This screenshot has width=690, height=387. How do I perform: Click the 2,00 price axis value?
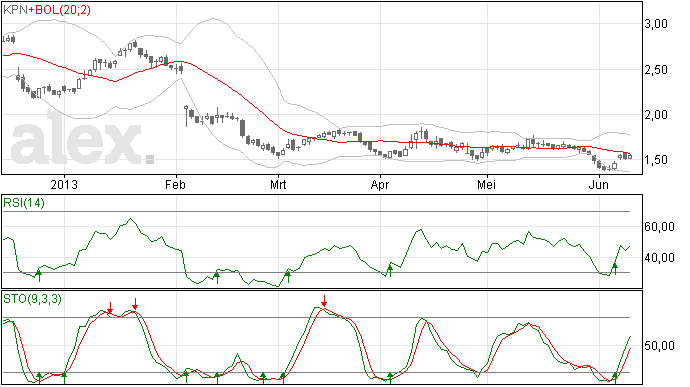tap(656, 115)
